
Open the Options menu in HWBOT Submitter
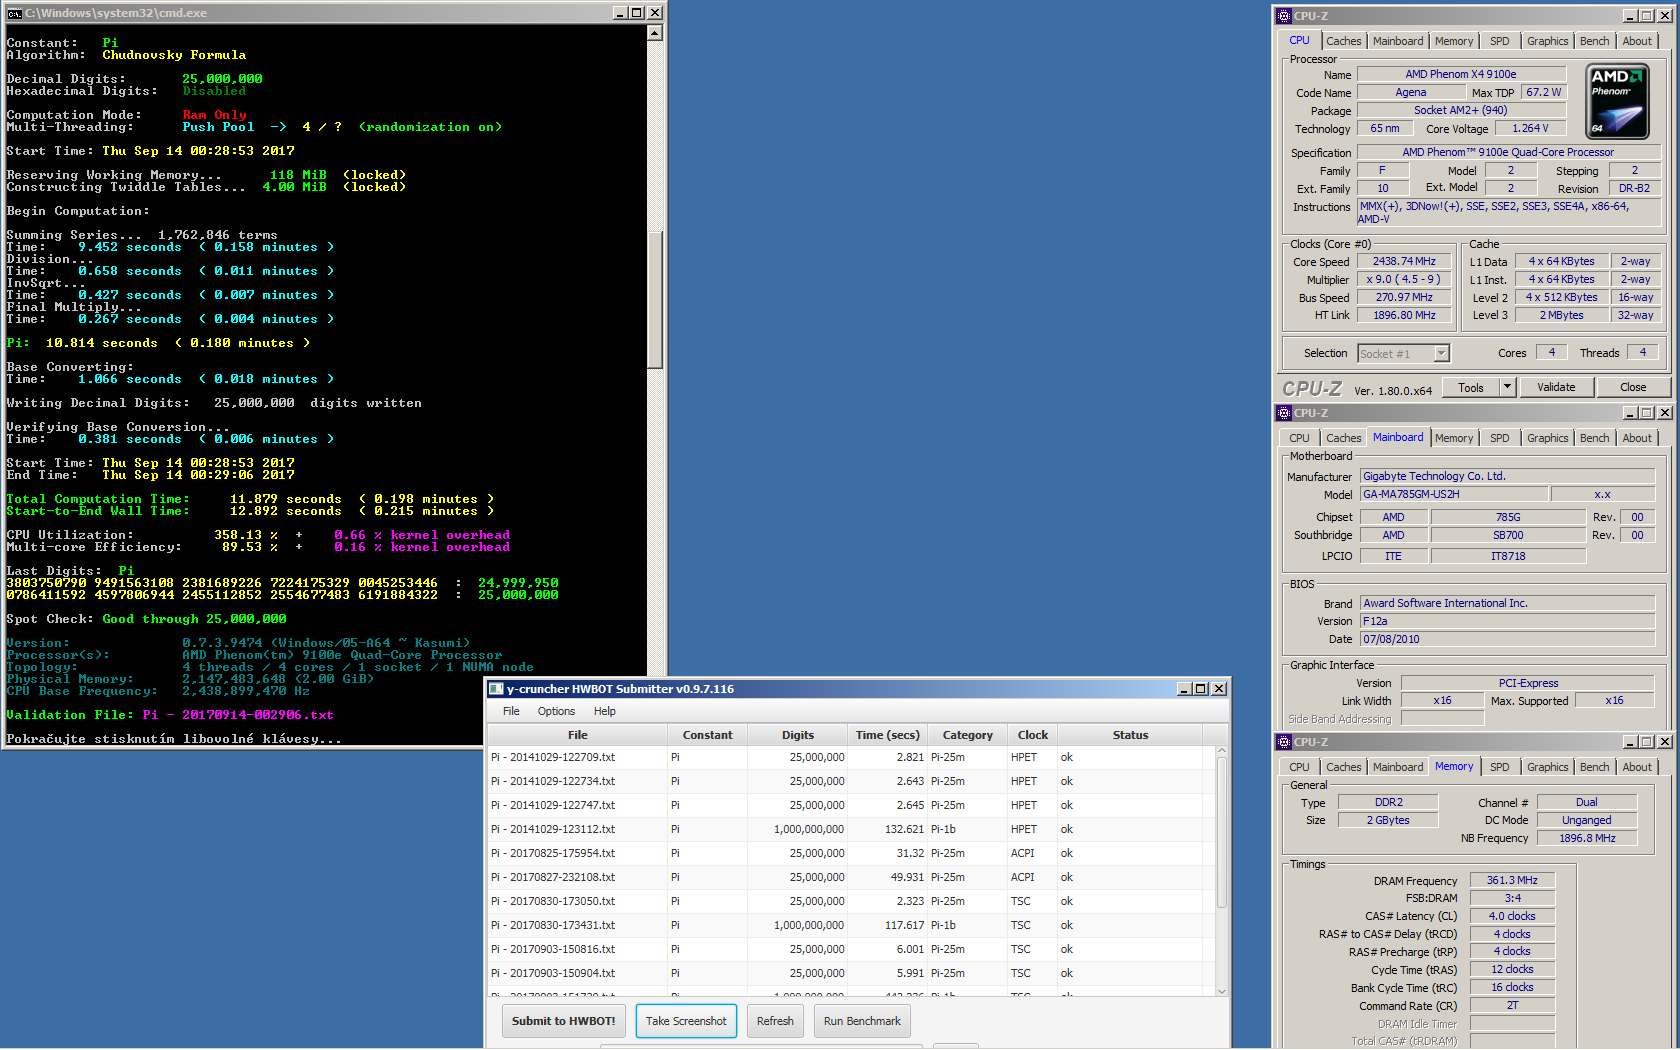pos(556,711)
